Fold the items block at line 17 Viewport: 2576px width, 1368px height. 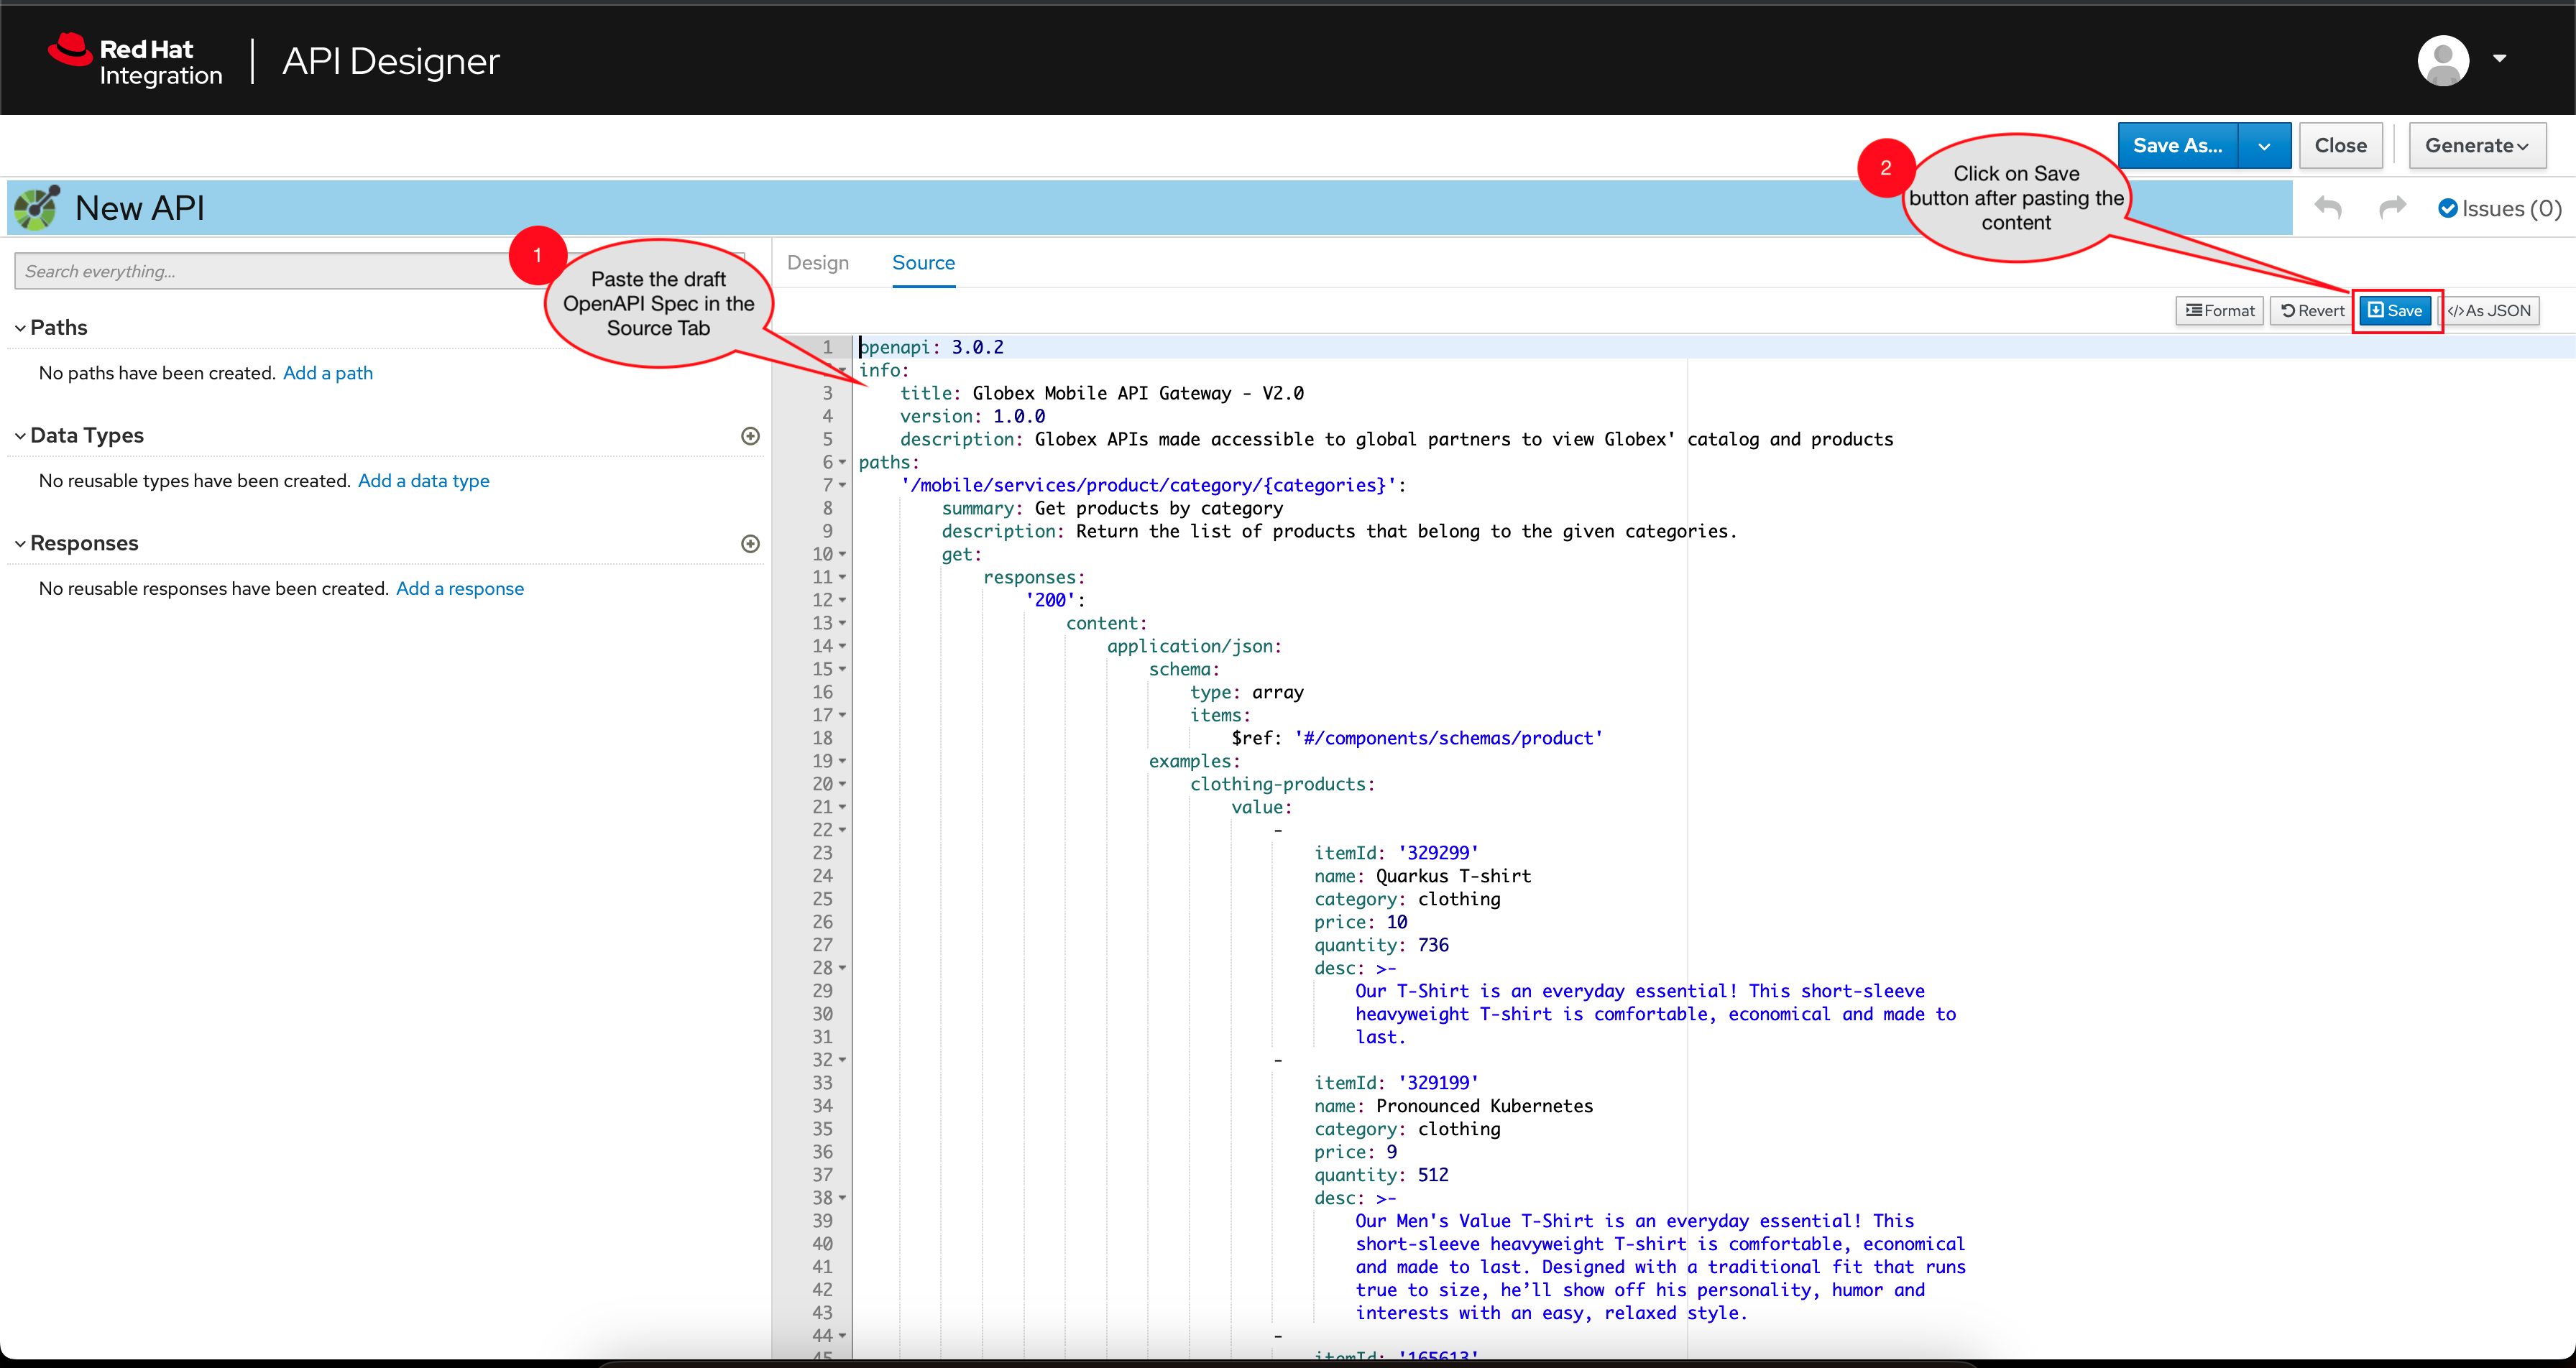[842, 715]
